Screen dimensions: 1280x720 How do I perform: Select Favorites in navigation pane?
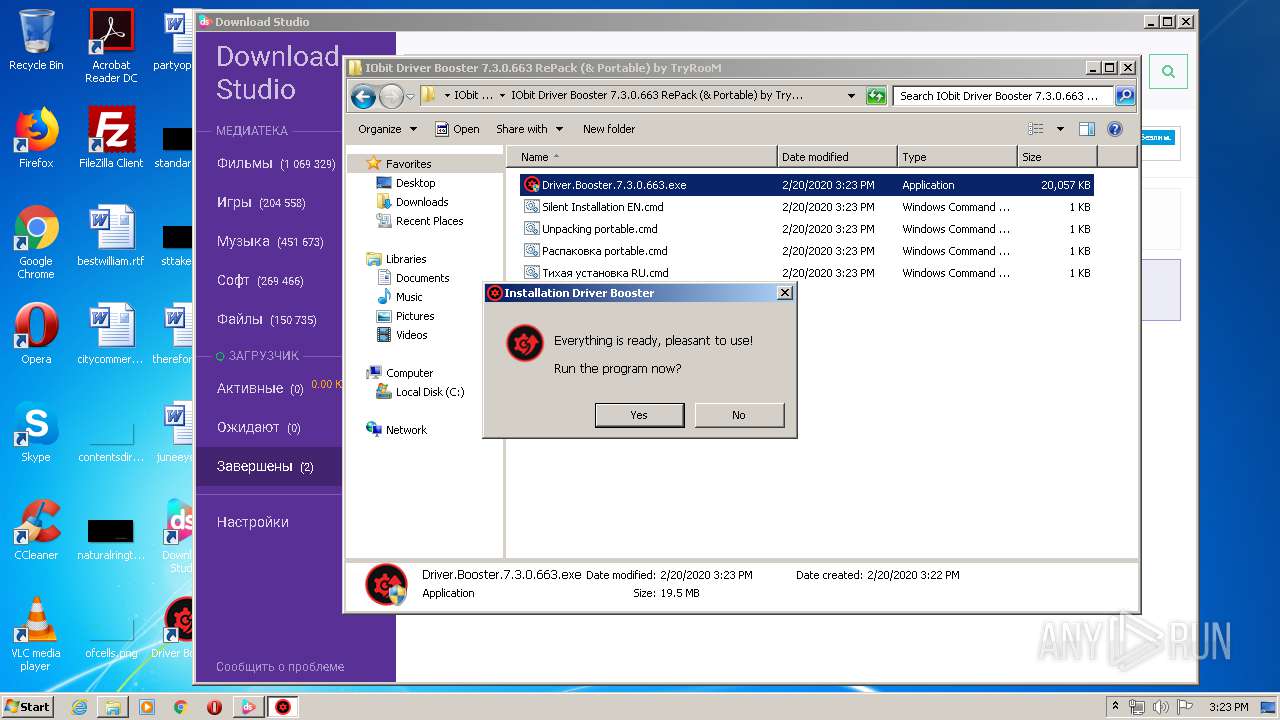point(399,164)
